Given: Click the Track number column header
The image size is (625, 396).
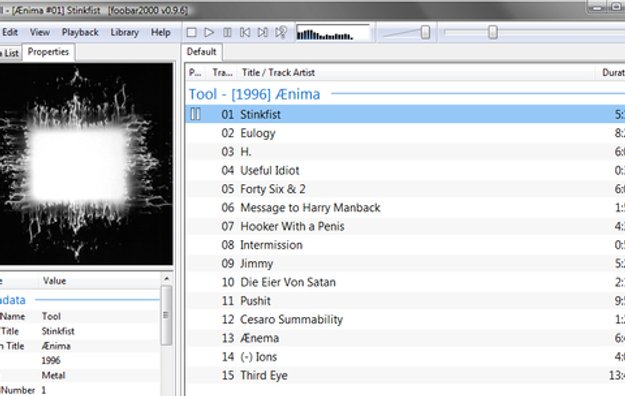Looking at the screenshot, I should [222, 73].
